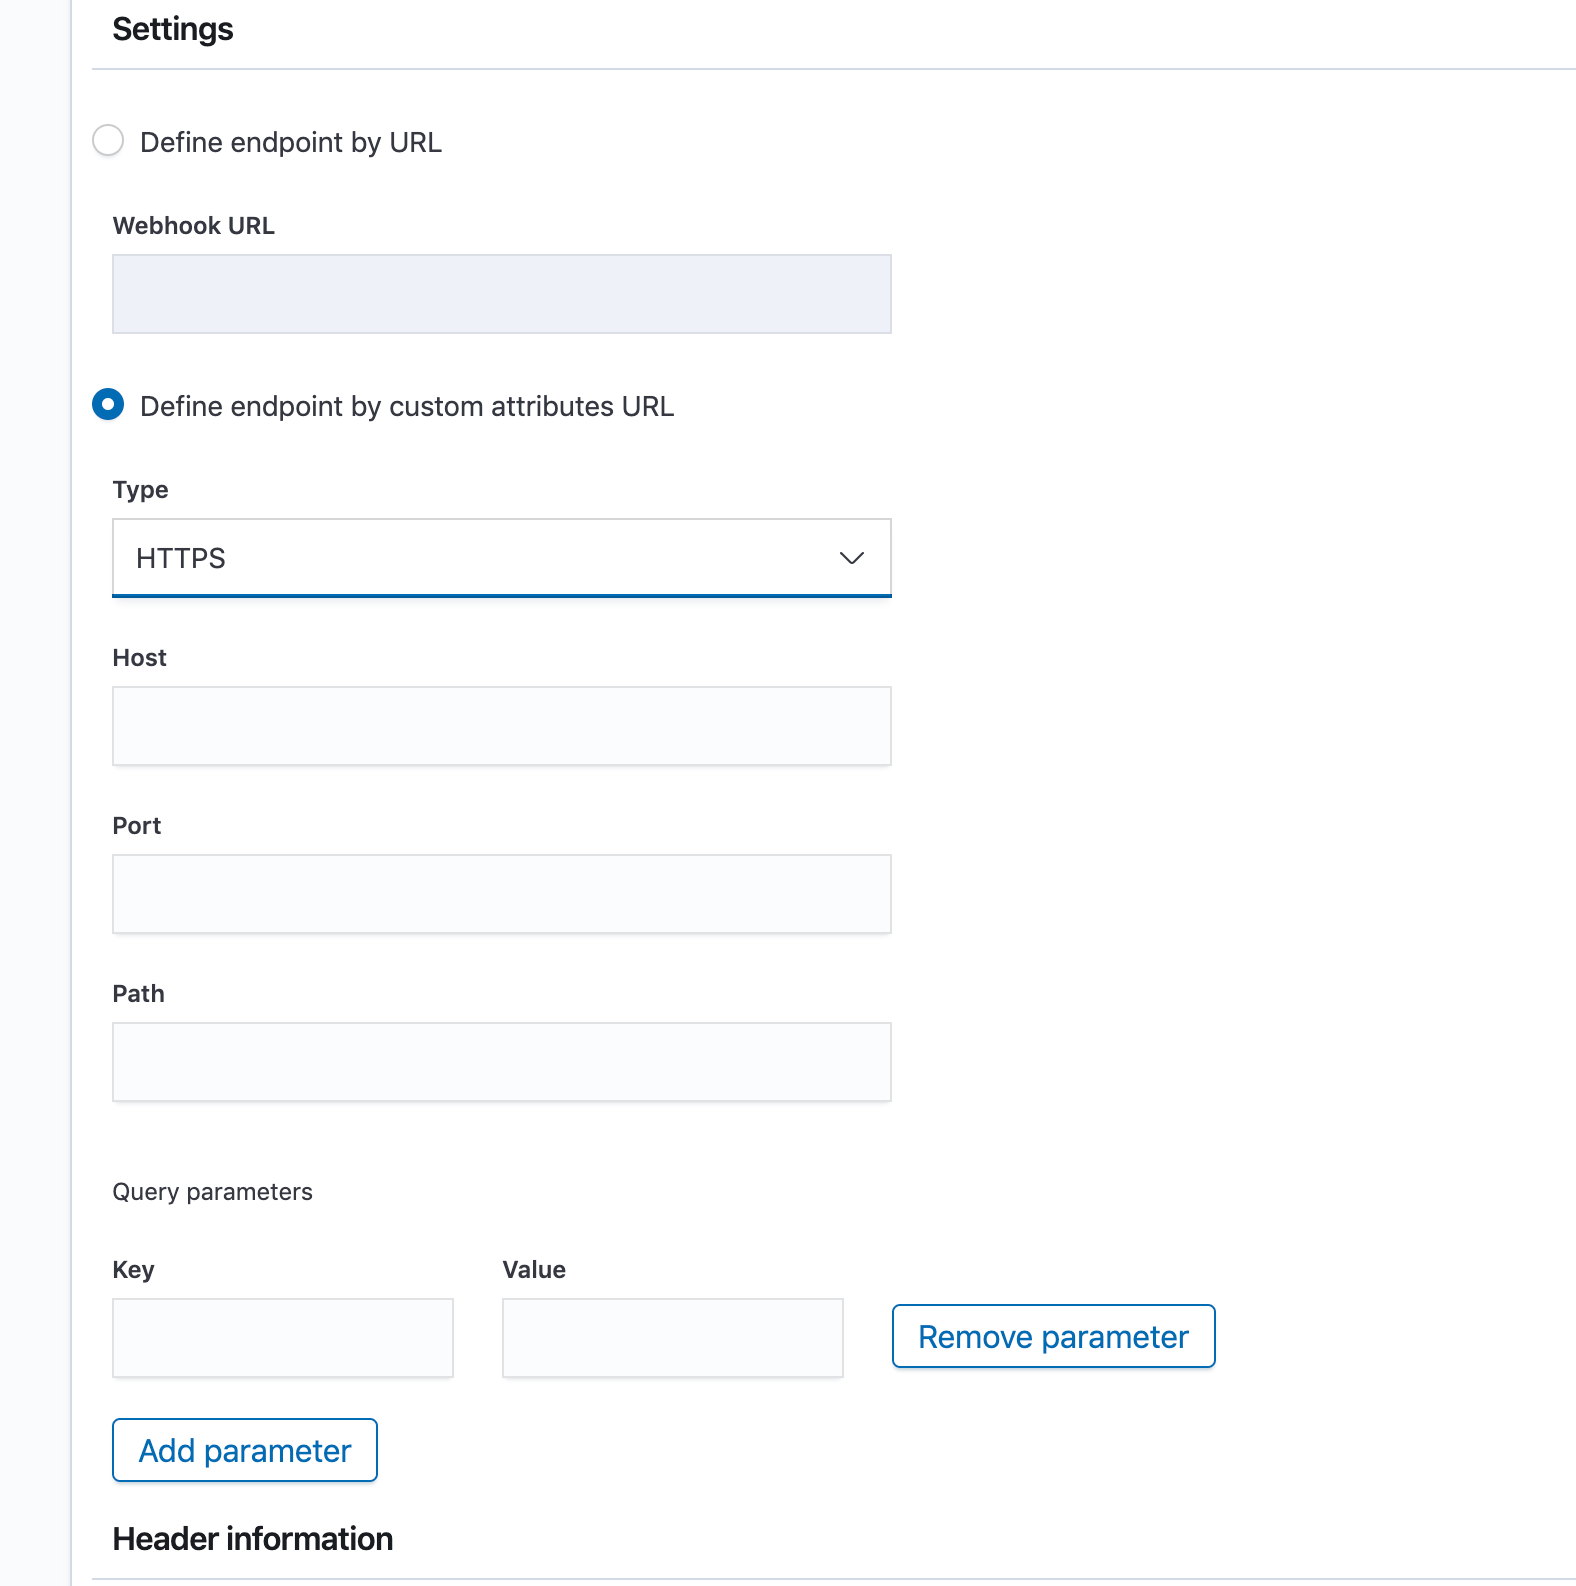Click into the Webhook URL input field

point(501,294)
